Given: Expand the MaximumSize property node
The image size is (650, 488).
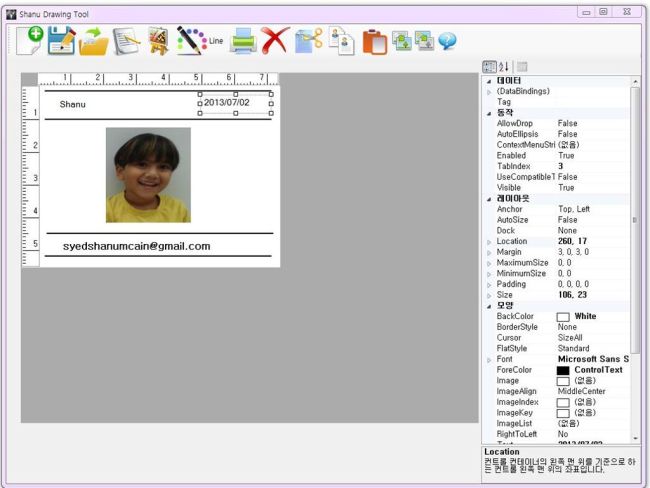Looking at the screenshot, I should pos(489,263).
